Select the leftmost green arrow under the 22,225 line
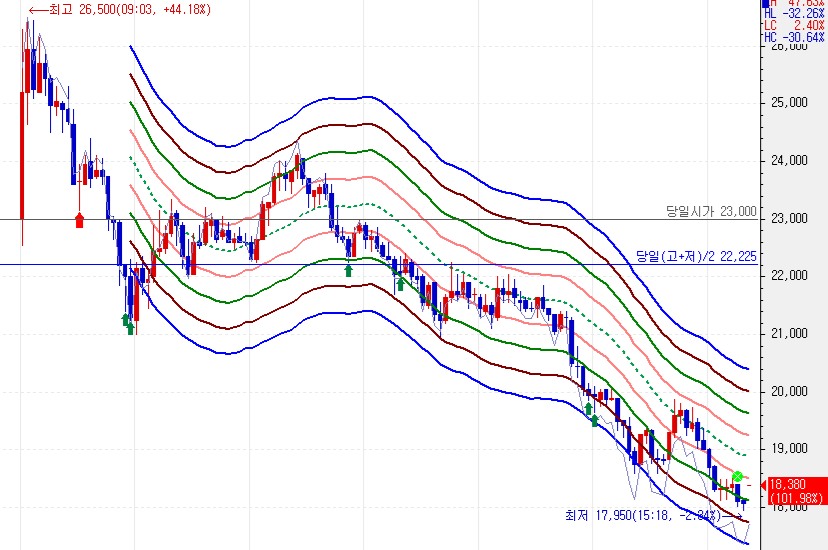The width and height of the screenshot is (828, 550). [x=348, y=269]
